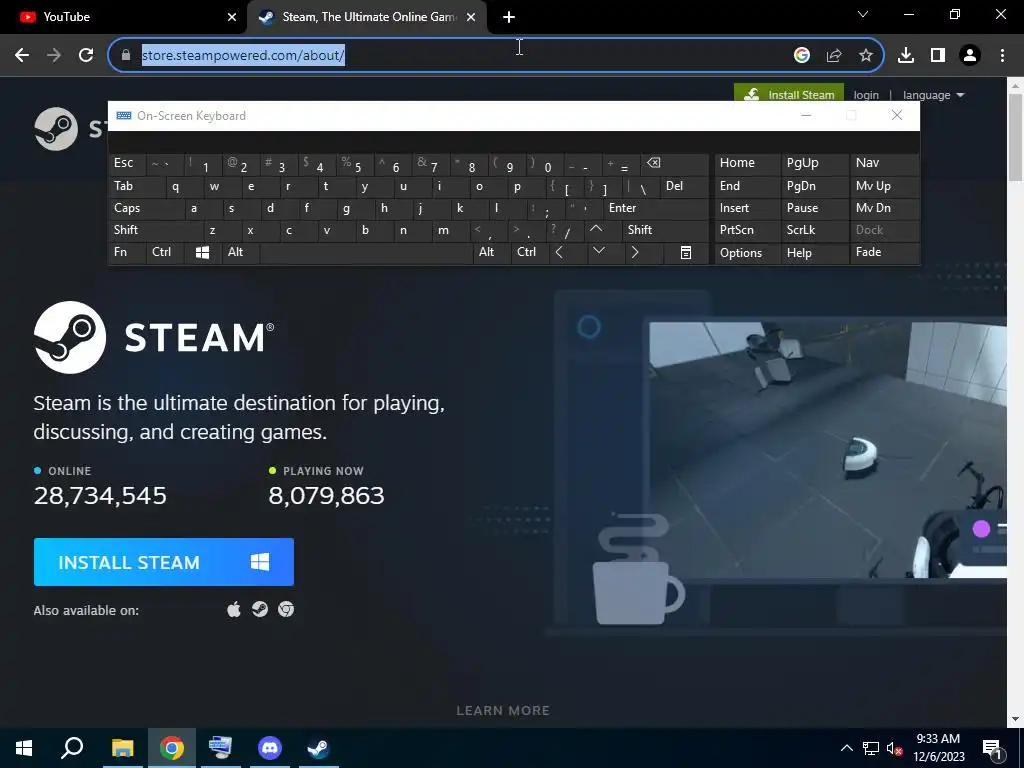This screenshot has width=1024, height=768.
Task: Toggle the left Shift key
Action: pyautogui.click(x=155, y=230)
